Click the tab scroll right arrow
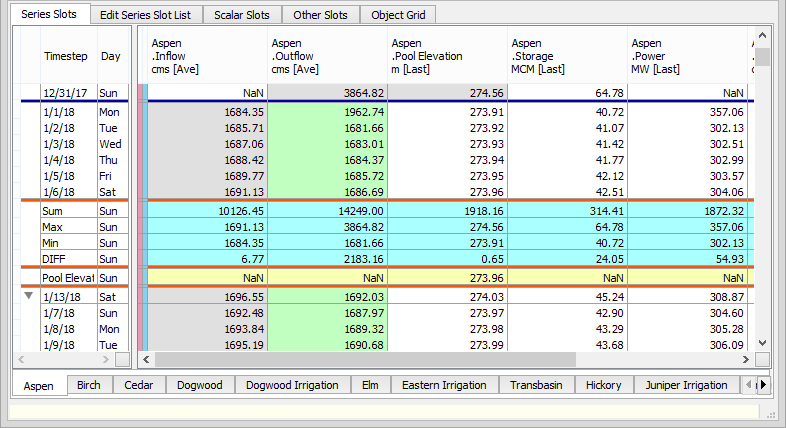Screen dimensions: 786x428 click(x=764, y=385)
